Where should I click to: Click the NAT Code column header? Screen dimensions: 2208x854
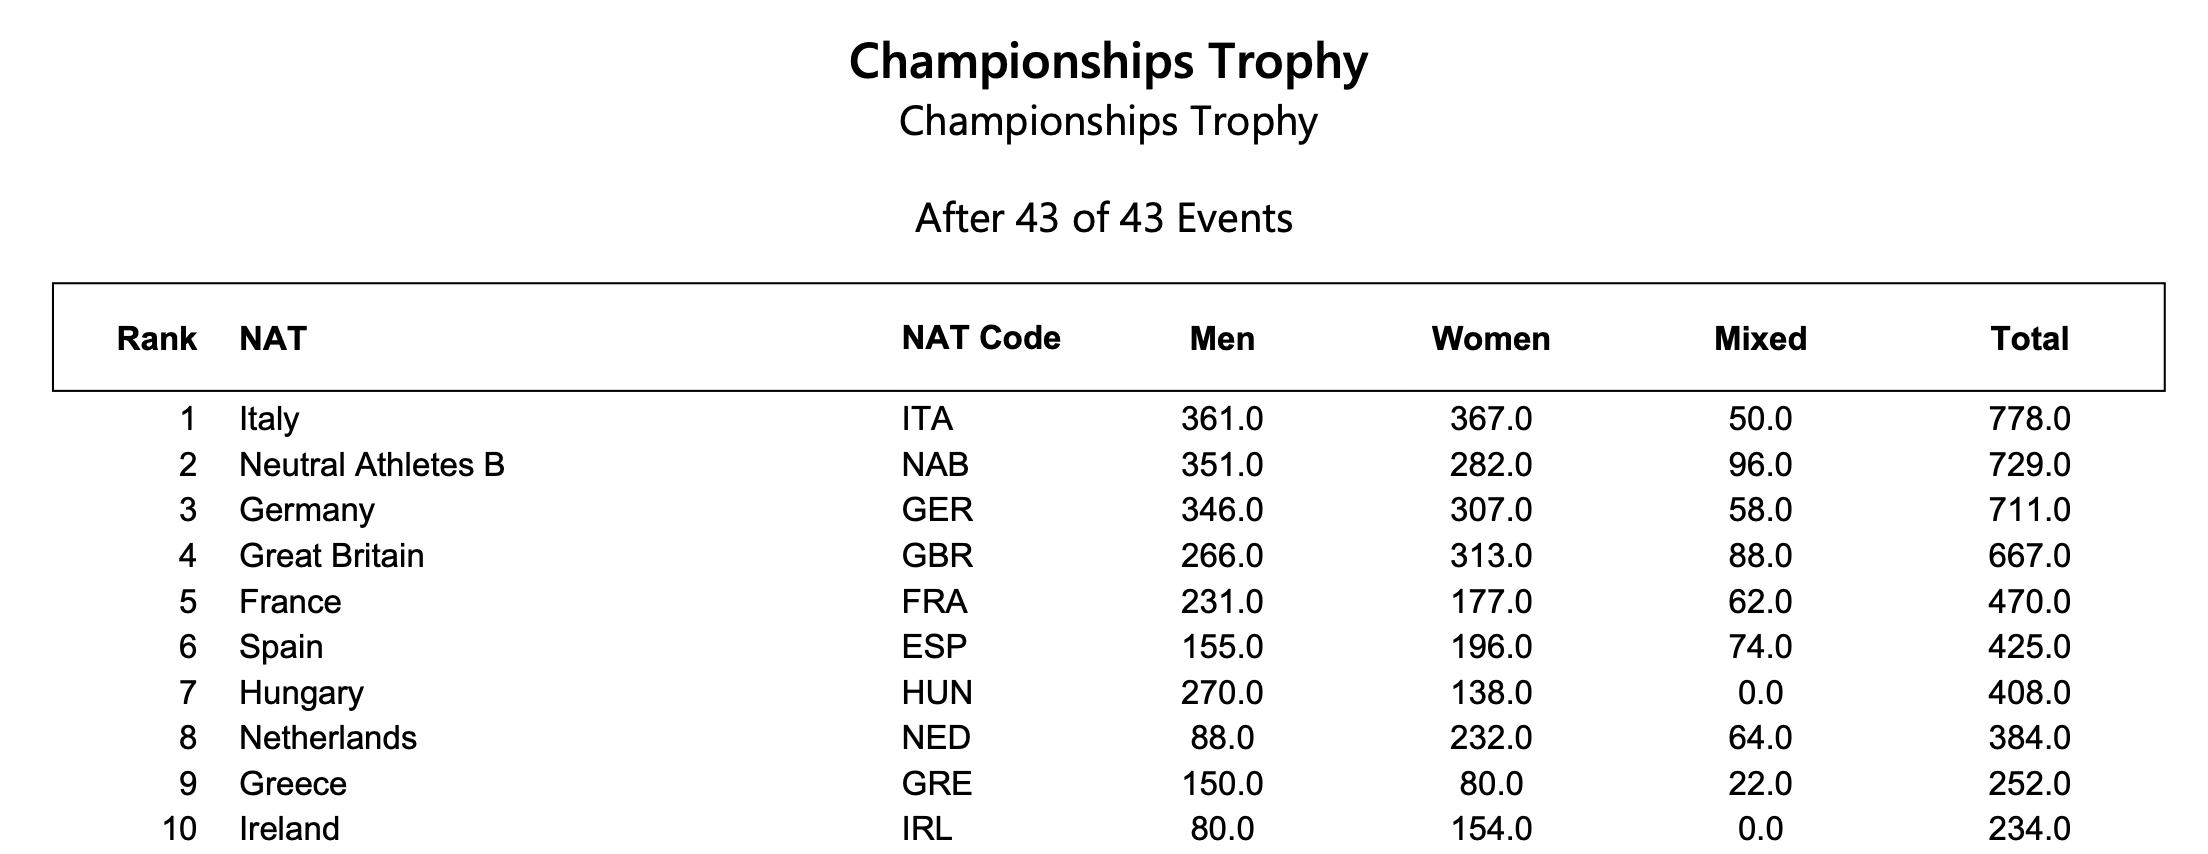point(981,338)
